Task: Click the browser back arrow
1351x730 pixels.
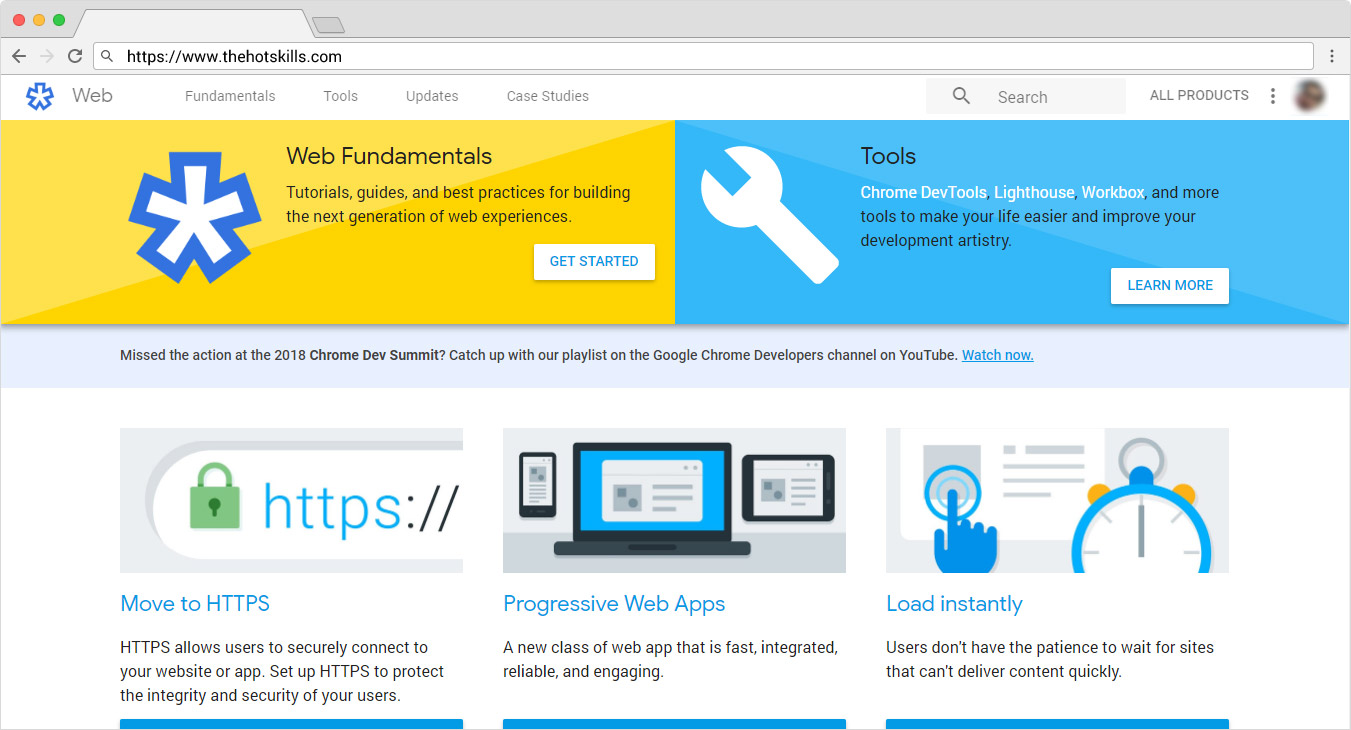Action: [19, 56]
